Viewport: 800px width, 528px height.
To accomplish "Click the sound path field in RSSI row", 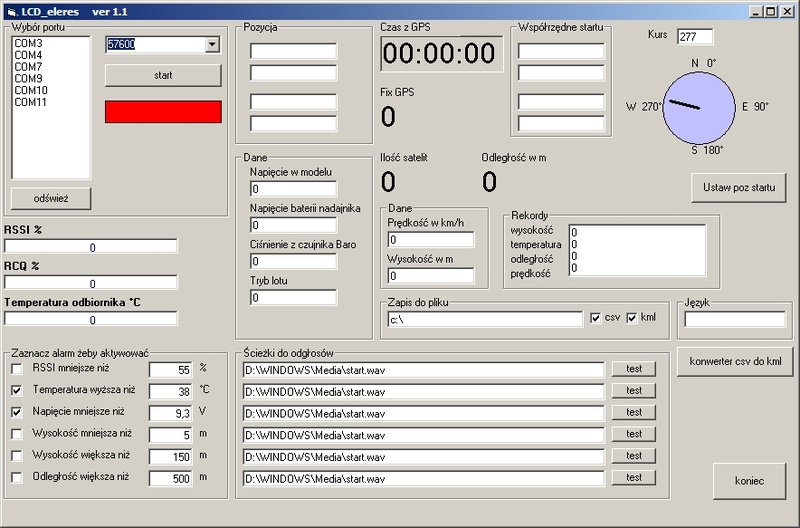I will [x=423, y=370].
